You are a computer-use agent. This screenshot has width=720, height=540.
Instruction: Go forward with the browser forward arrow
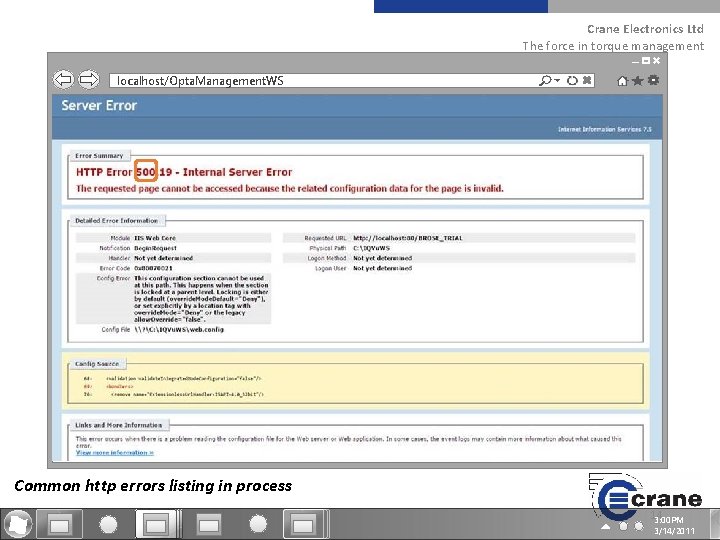pos(89,79)
